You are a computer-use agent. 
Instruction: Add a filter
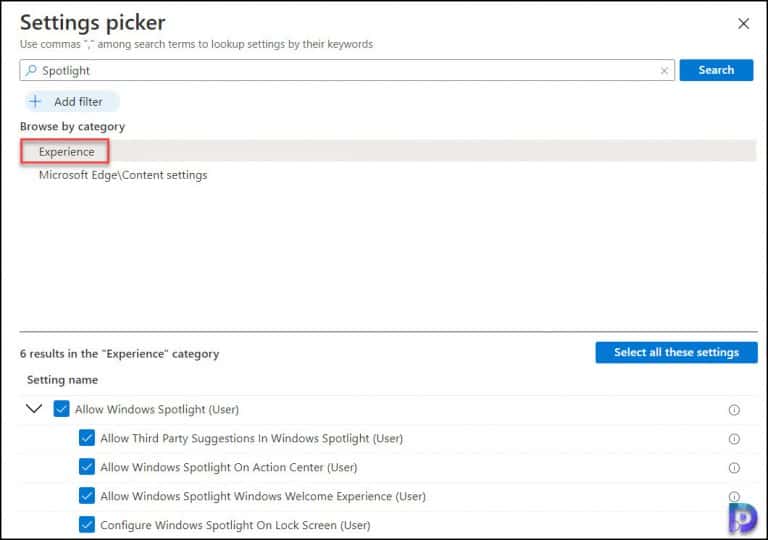[x=72, y=101]
